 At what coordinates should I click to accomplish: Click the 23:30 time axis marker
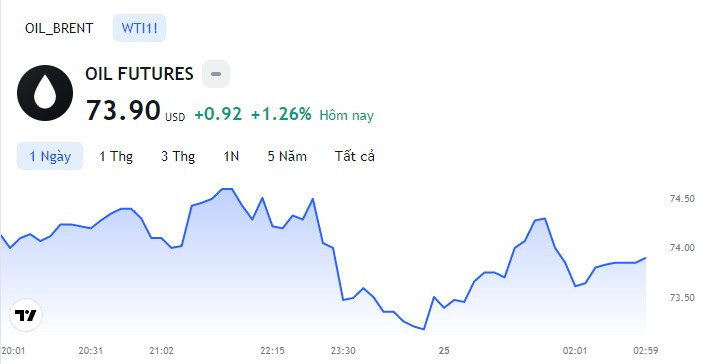click(344, 350)
